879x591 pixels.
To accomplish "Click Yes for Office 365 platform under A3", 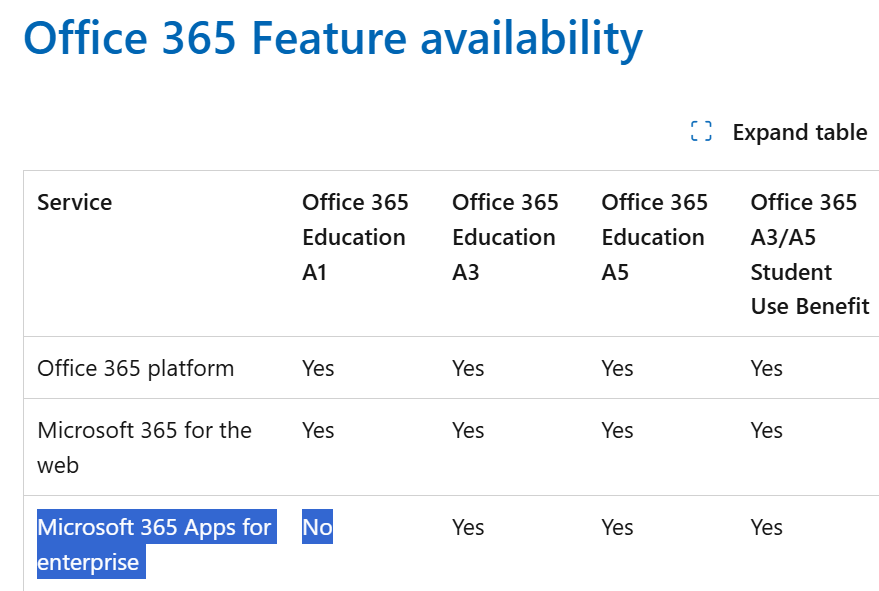I will pyautogui.click(x=468, y=368).
